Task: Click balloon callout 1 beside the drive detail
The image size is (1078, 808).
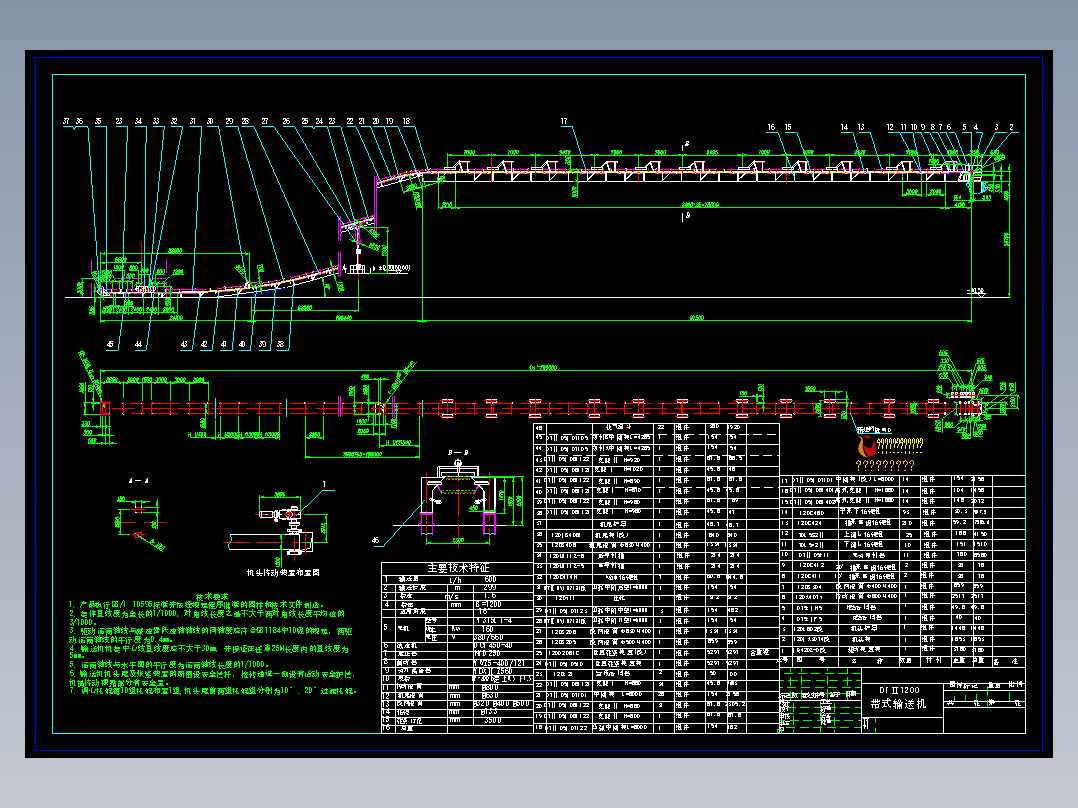Action: (324, 485)
